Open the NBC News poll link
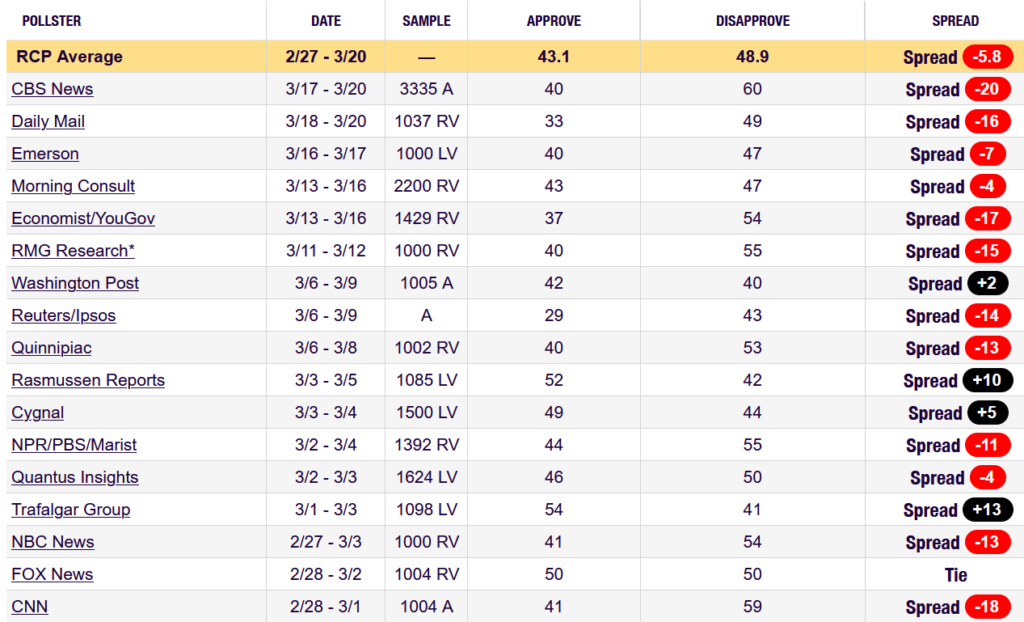The height and width of the screenshot is (622, 1024). click(53, 542)
